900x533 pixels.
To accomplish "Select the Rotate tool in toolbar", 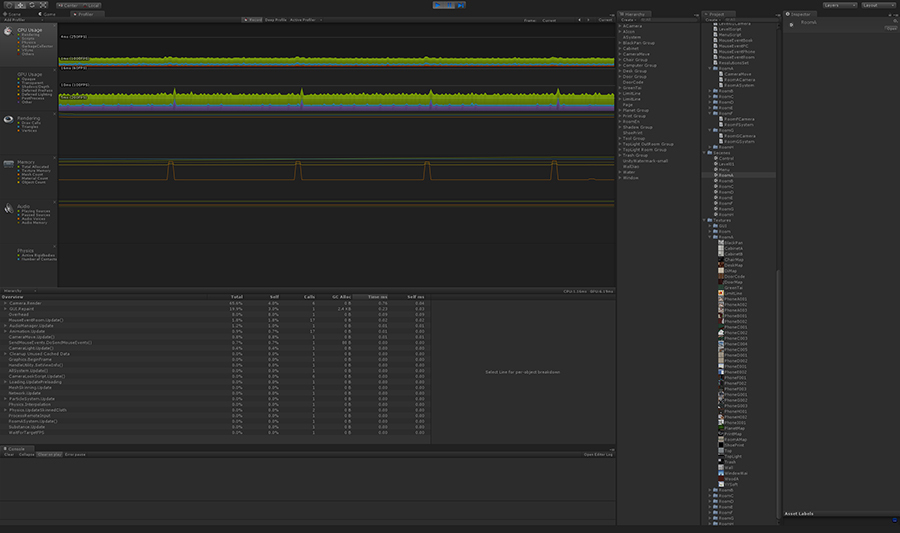I will click(x=32, y=5).
